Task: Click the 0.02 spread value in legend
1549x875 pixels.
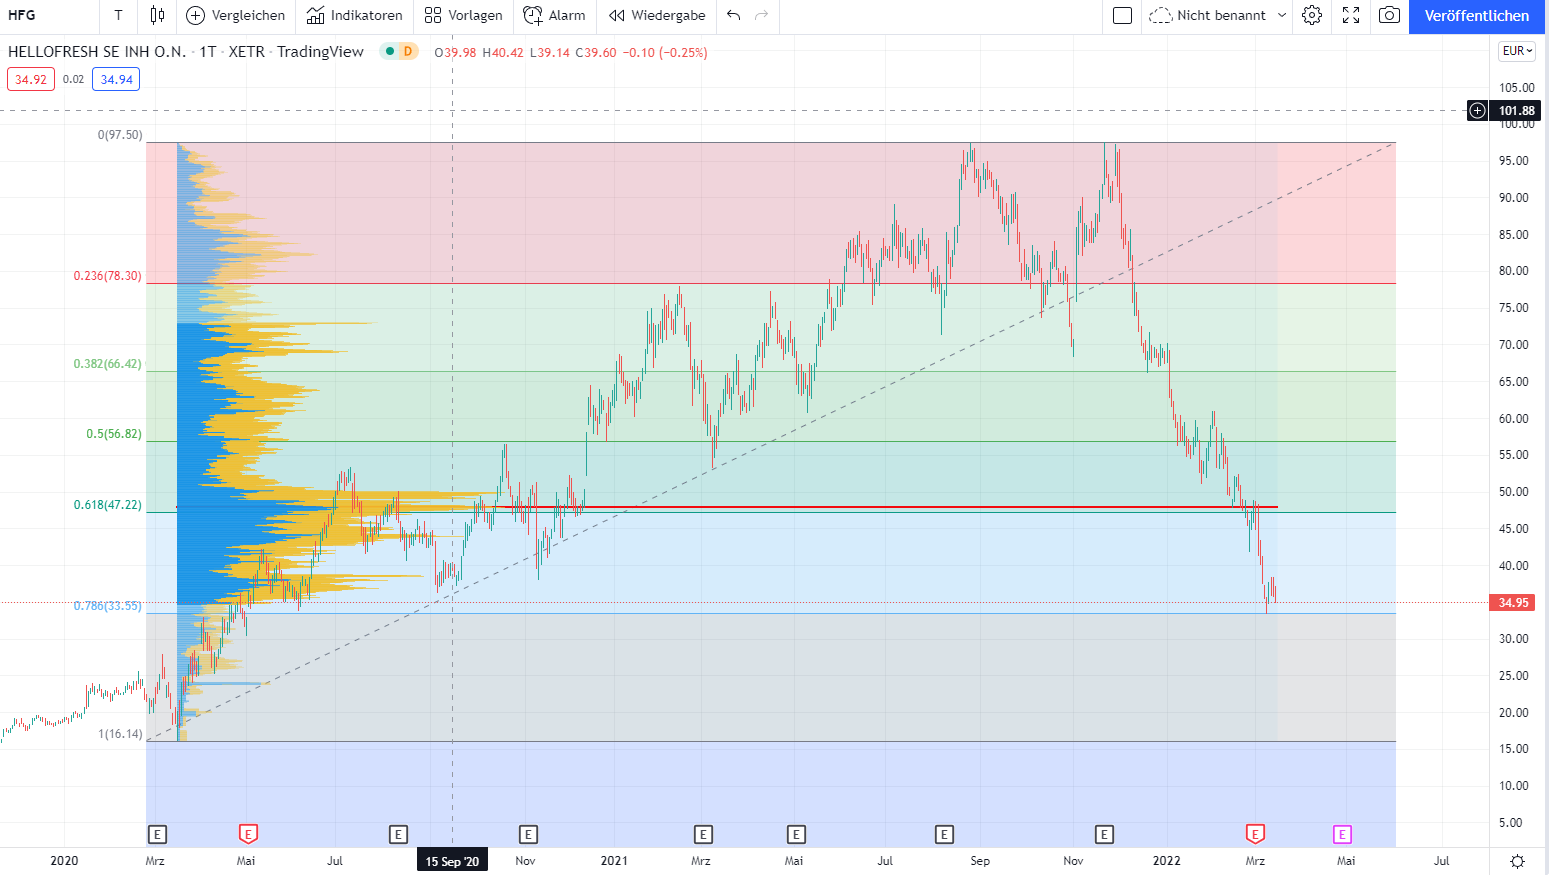Action: point(73,79)
